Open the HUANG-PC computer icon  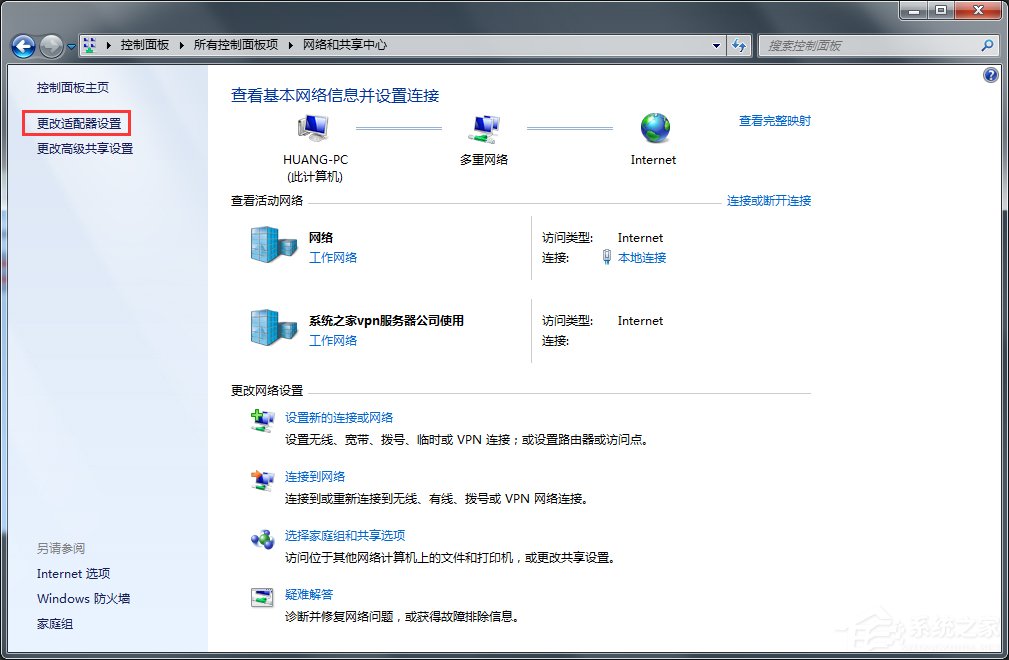(x=313, y=125)
